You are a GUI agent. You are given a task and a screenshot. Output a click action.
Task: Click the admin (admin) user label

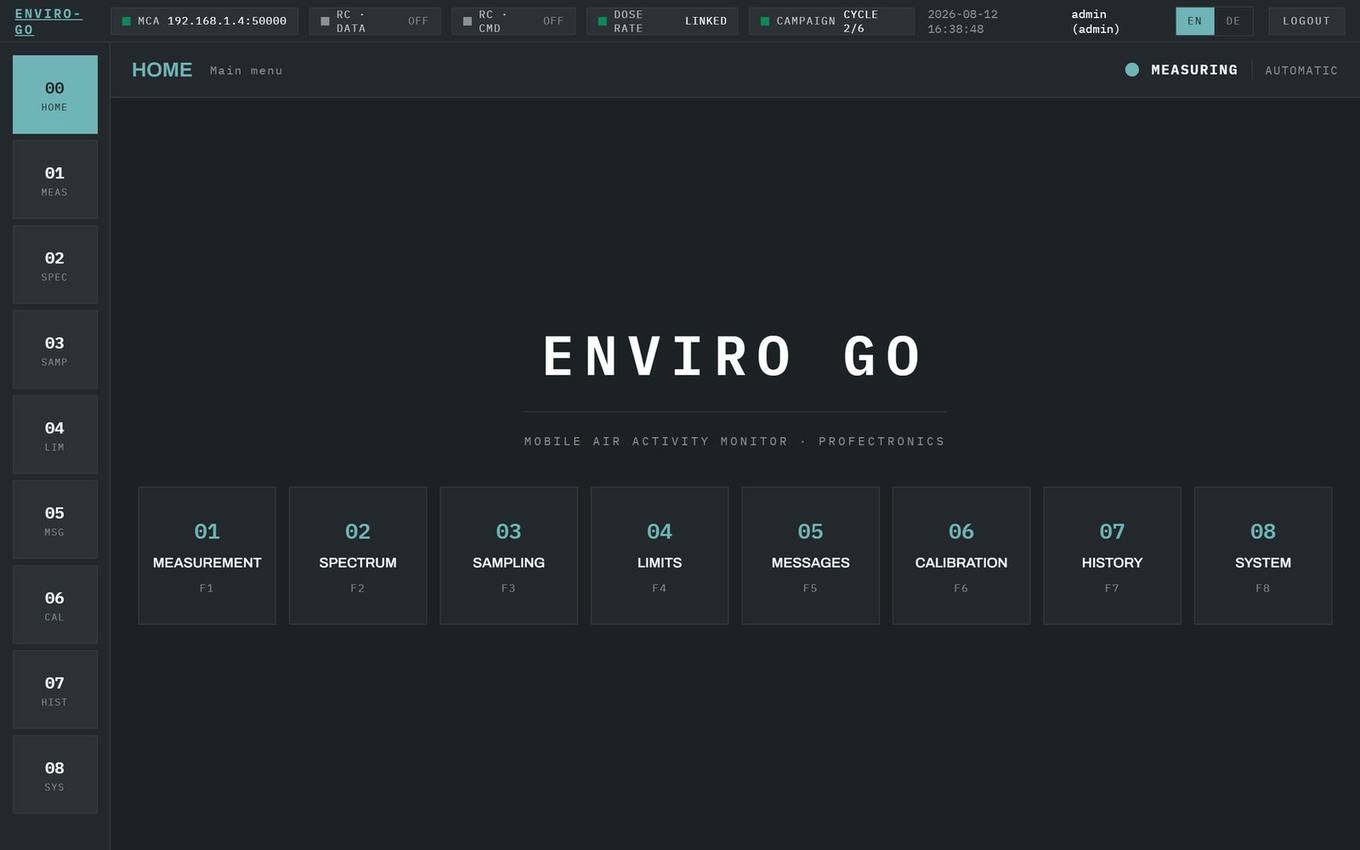pos(1096,21)
